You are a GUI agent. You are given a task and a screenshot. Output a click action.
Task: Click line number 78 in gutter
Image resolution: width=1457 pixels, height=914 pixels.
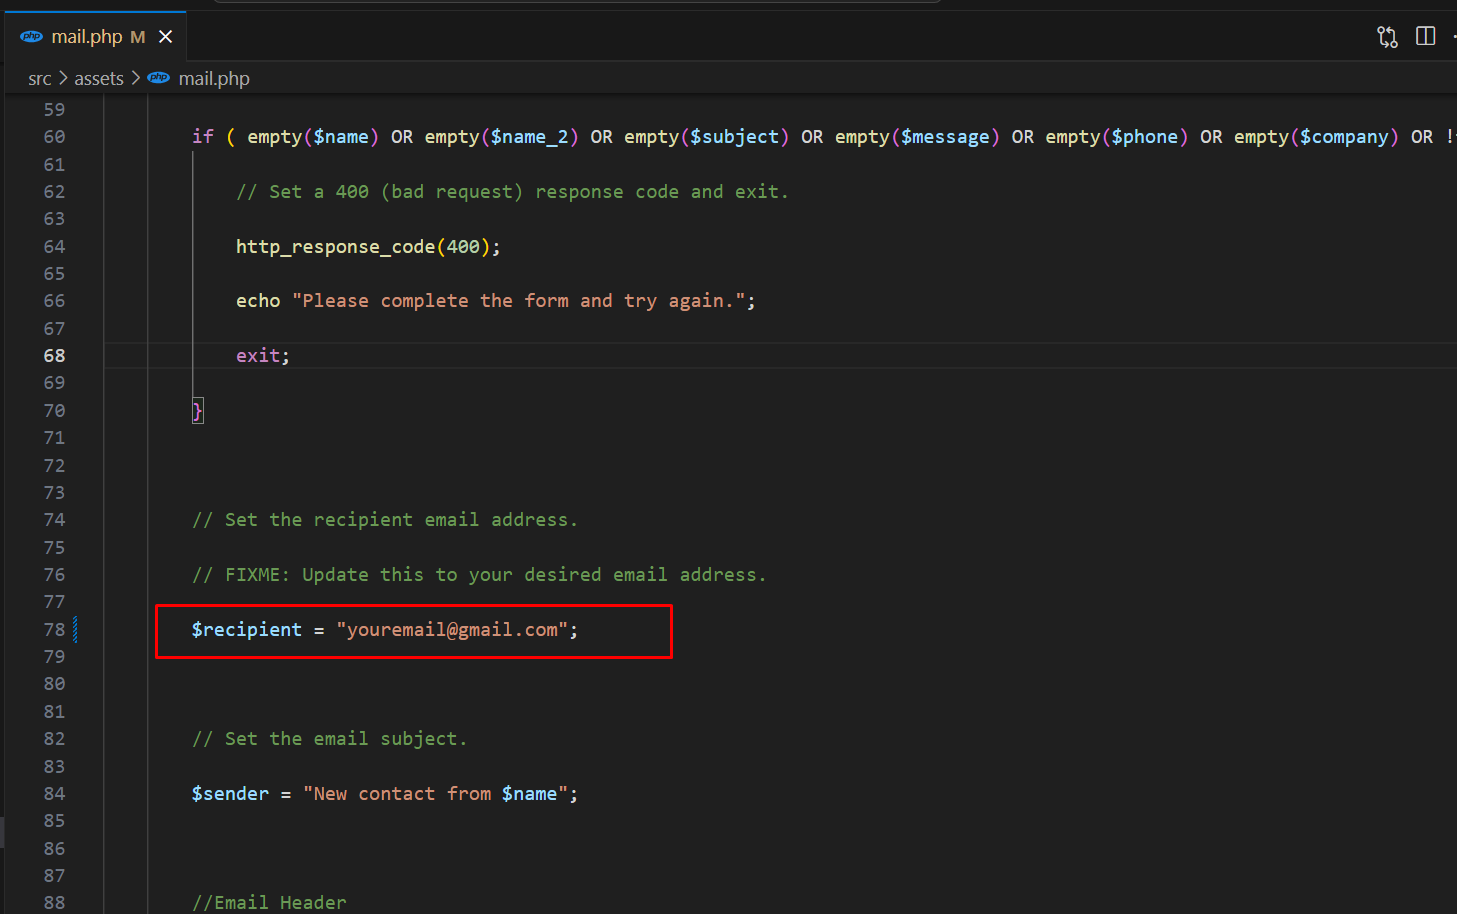54,630
